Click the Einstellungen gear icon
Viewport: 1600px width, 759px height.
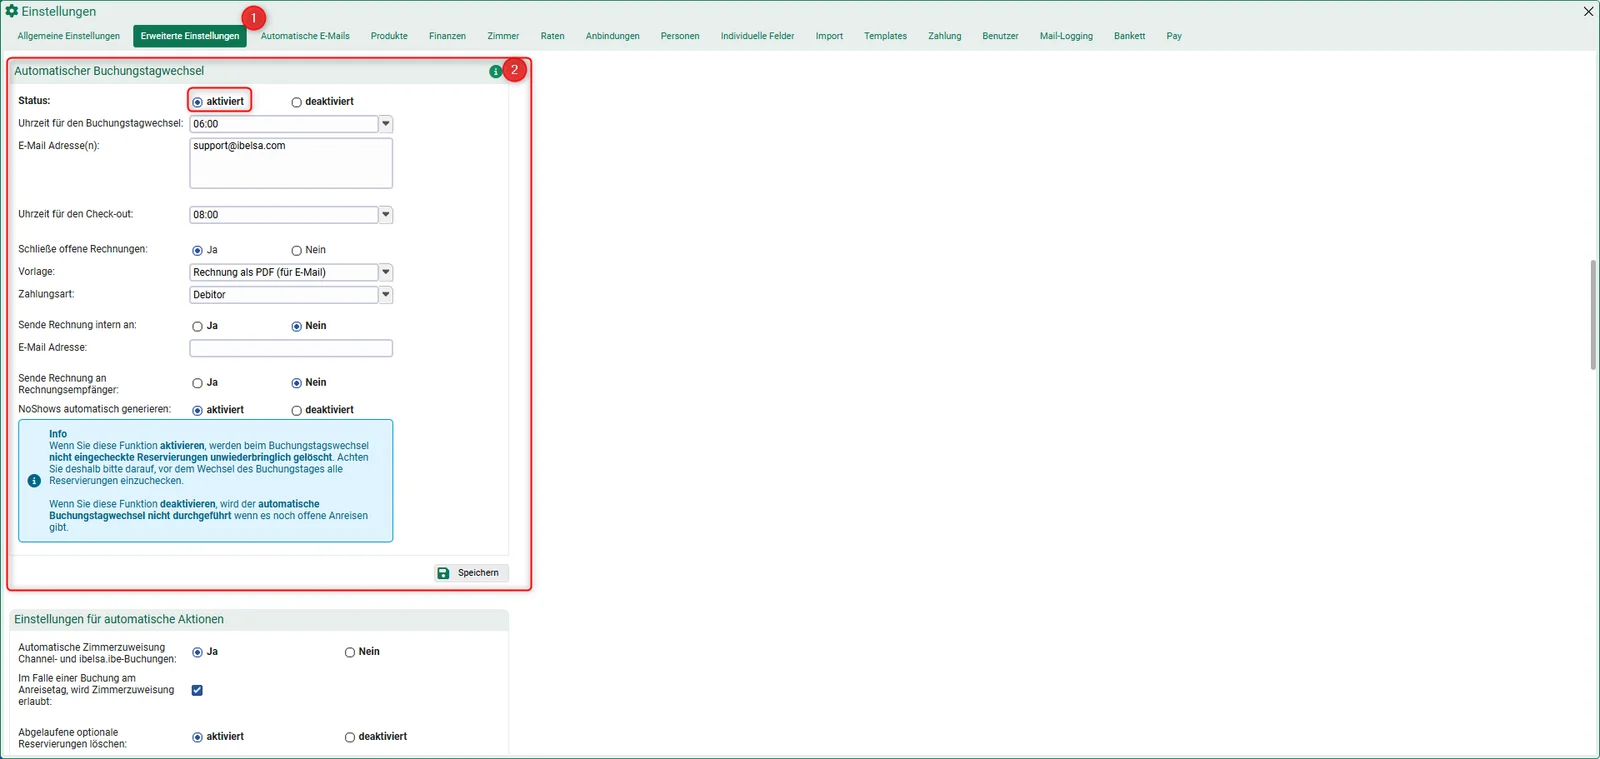[12, 11]
